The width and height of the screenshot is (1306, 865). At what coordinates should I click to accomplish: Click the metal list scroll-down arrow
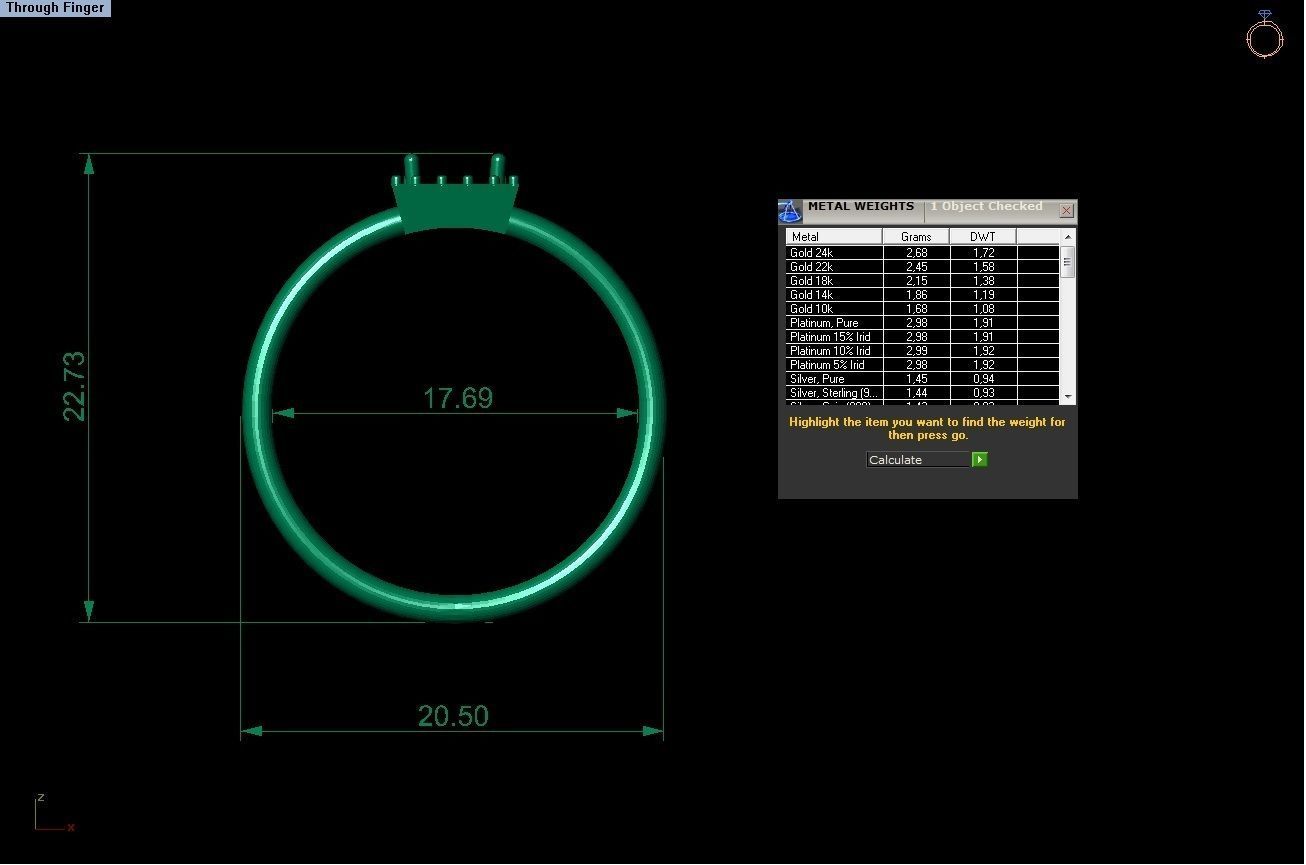[x=1068, y=397]
